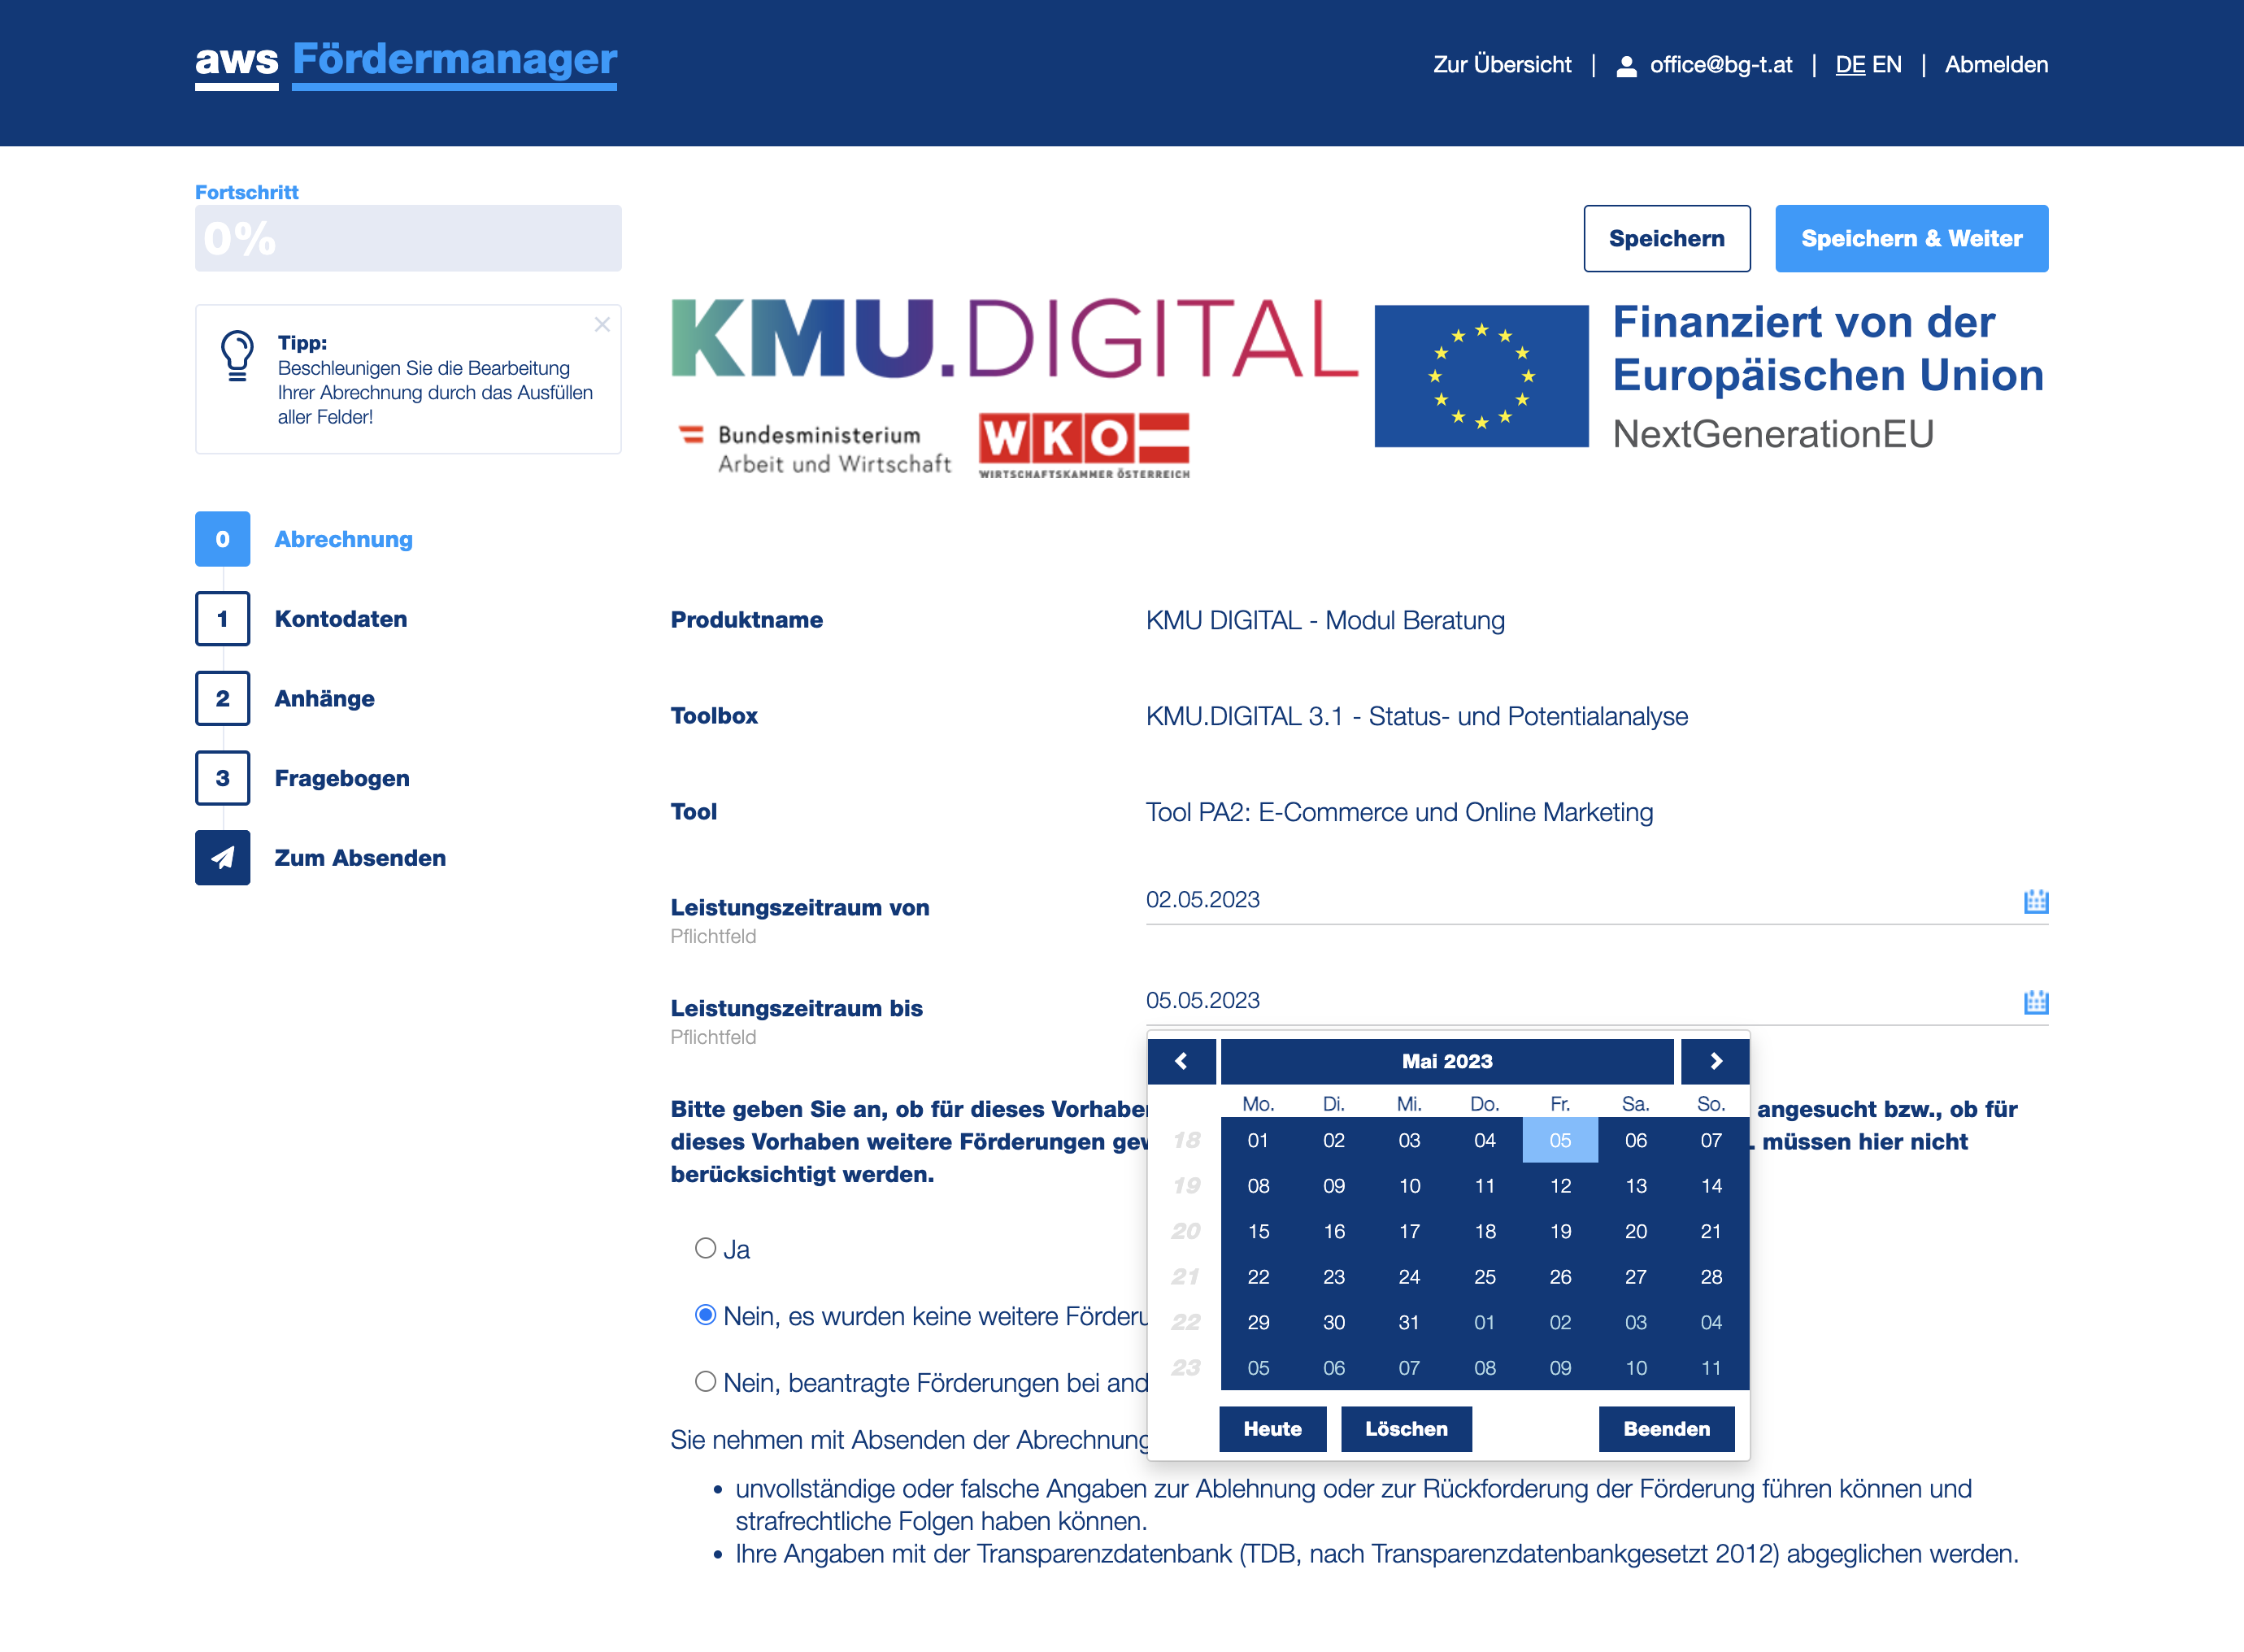Pick May 17 in the calendar
This screenshot has height=1652, width=2244.
pyautogui.click(x=1409, y=1231)
